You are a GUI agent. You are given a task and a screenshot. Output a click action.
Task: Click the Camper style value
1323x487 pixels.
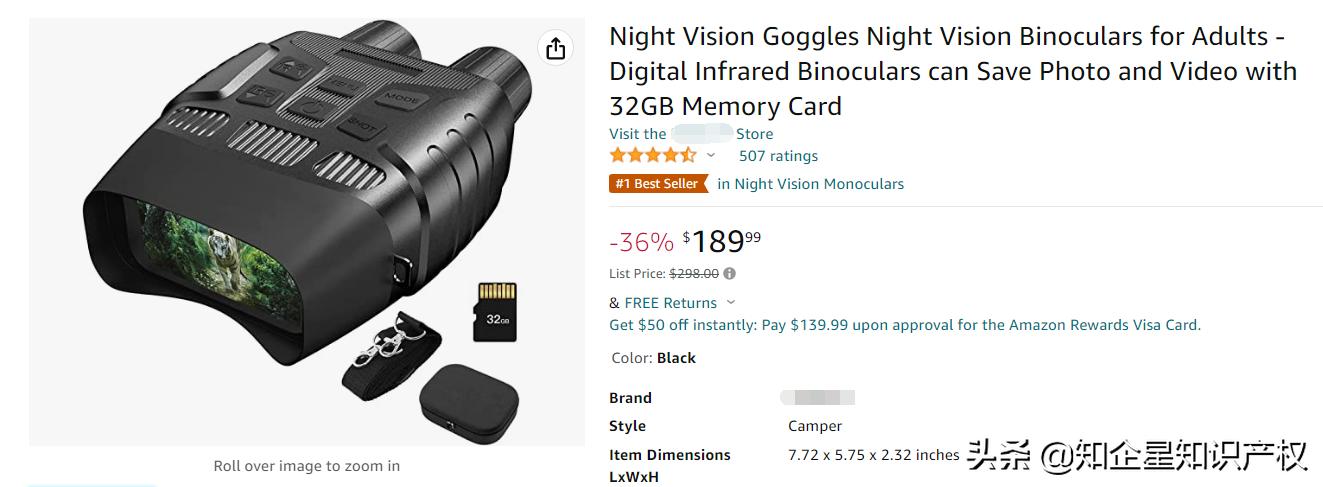tap(815, 426)
